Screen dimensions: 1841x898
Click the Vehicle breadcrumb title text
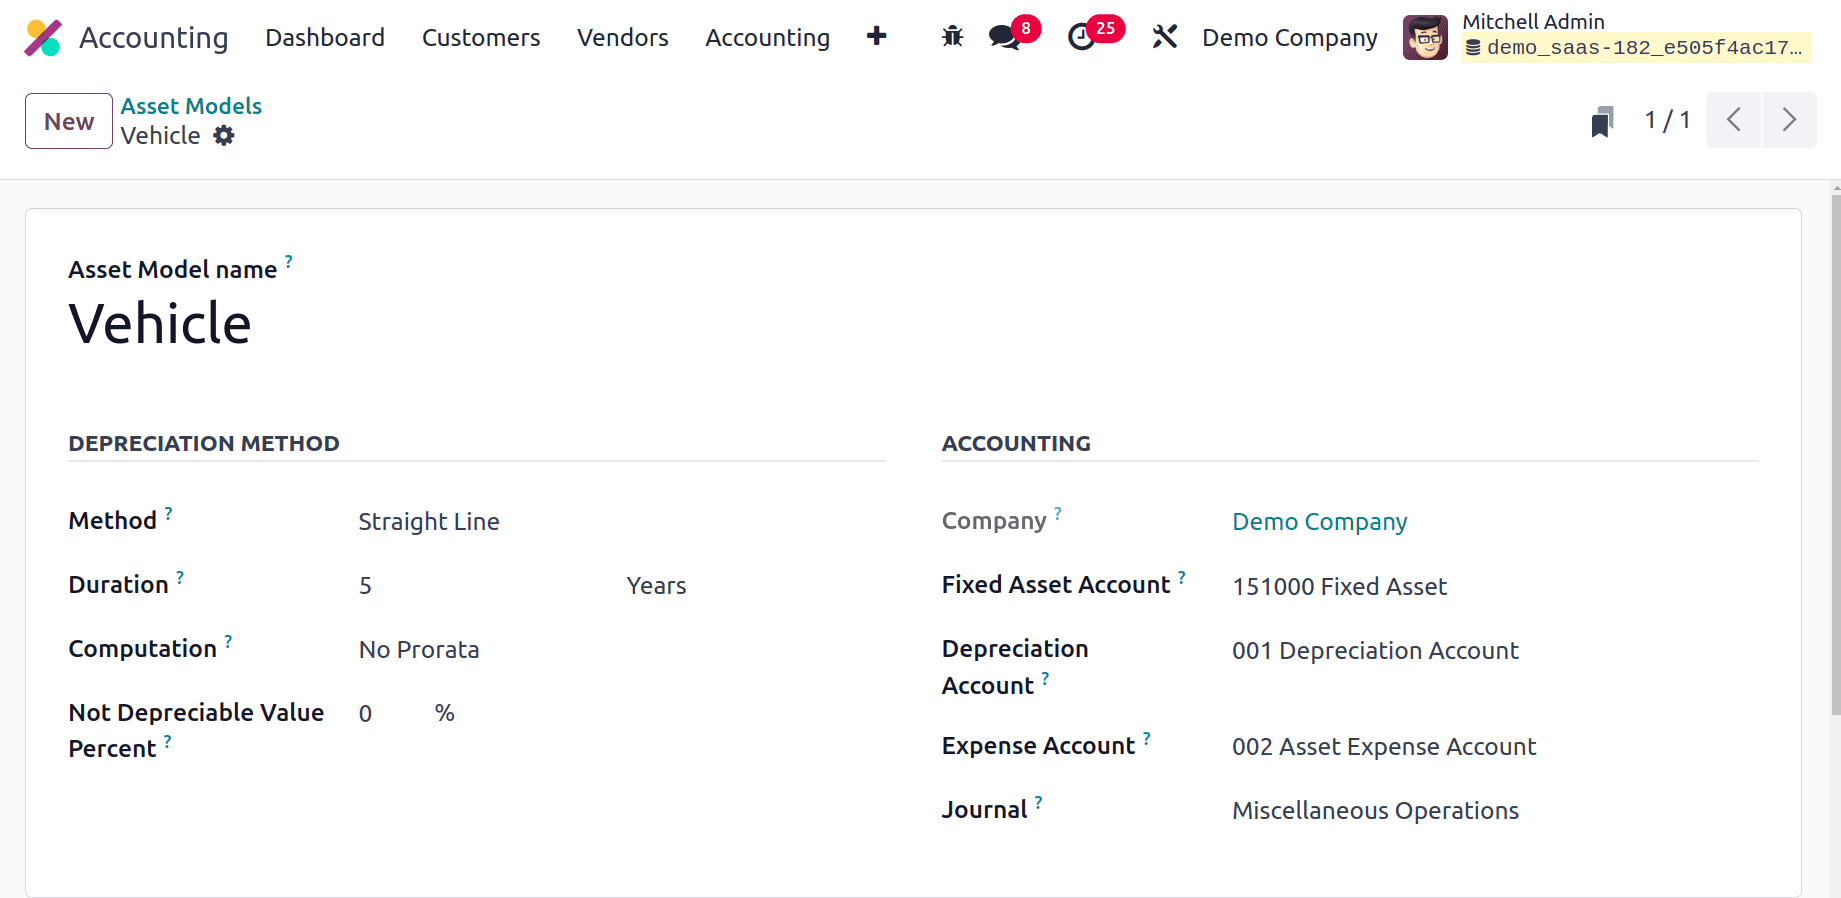coord(160,135)
